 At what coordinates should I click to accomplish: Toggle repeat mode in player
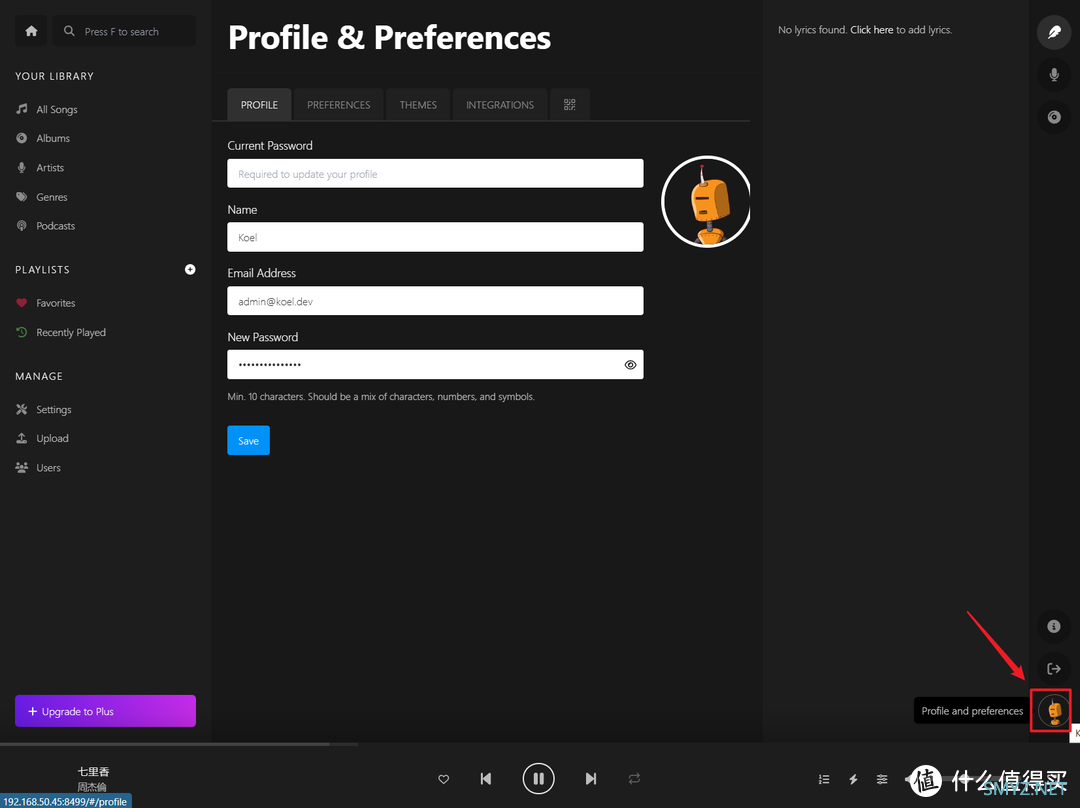(x=634, y=778)
